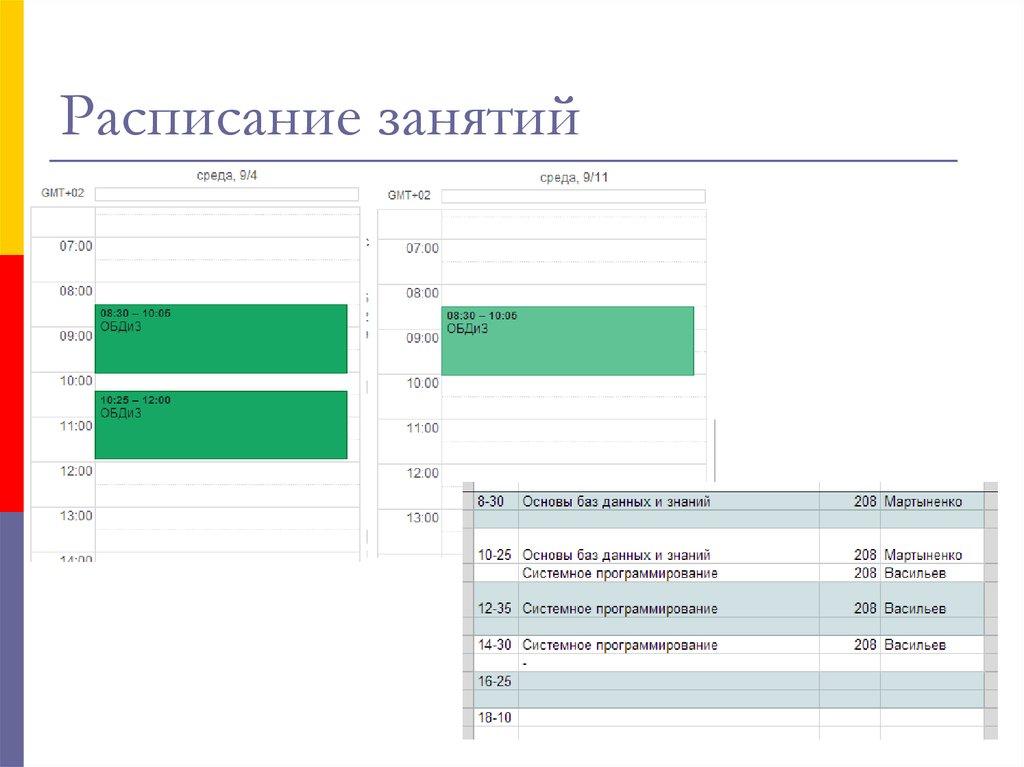Click the red stripe on the left border

(10, 380)
